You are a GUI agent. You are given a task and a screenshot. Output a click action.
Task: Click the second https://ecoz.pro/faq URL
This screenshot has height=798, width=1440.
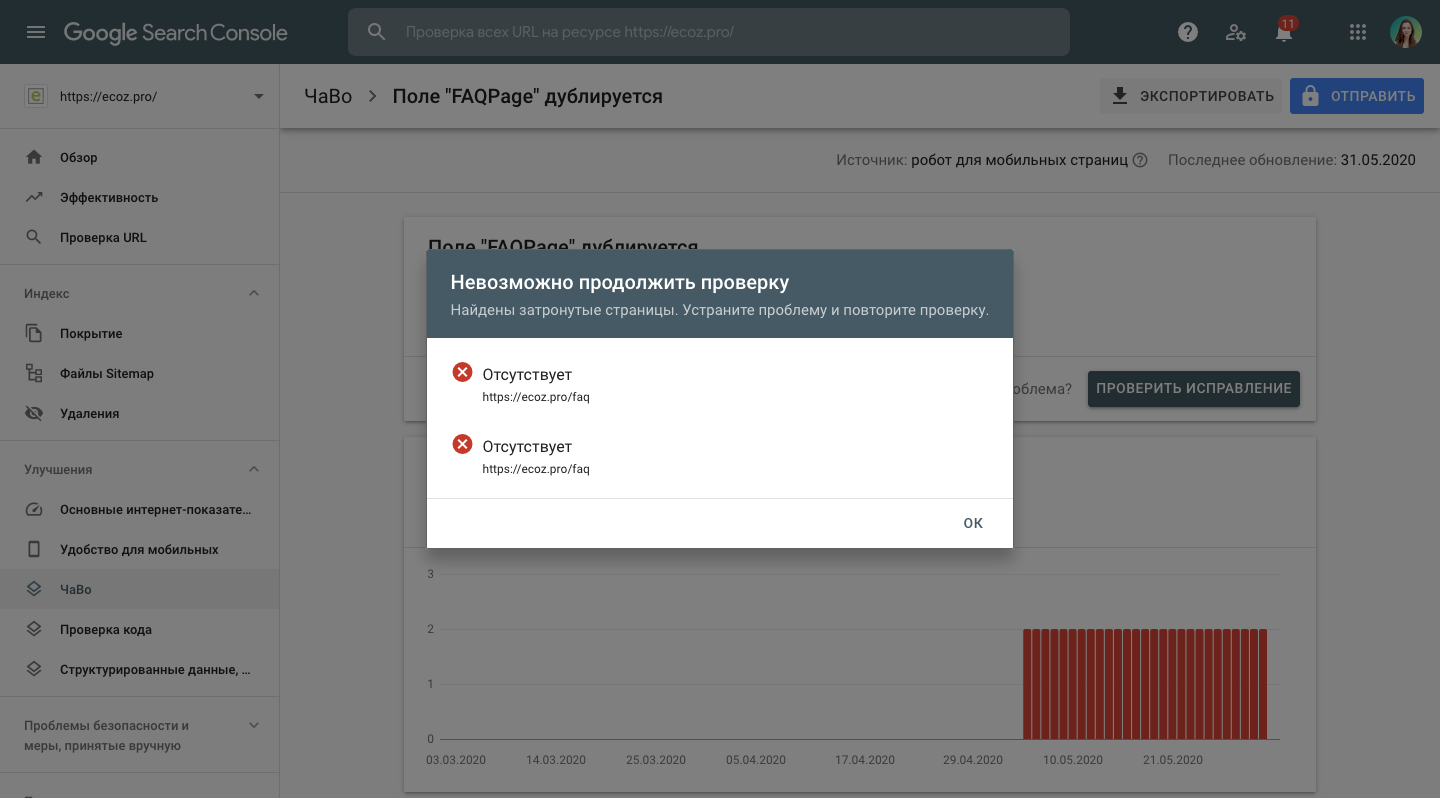coord(536,469)
